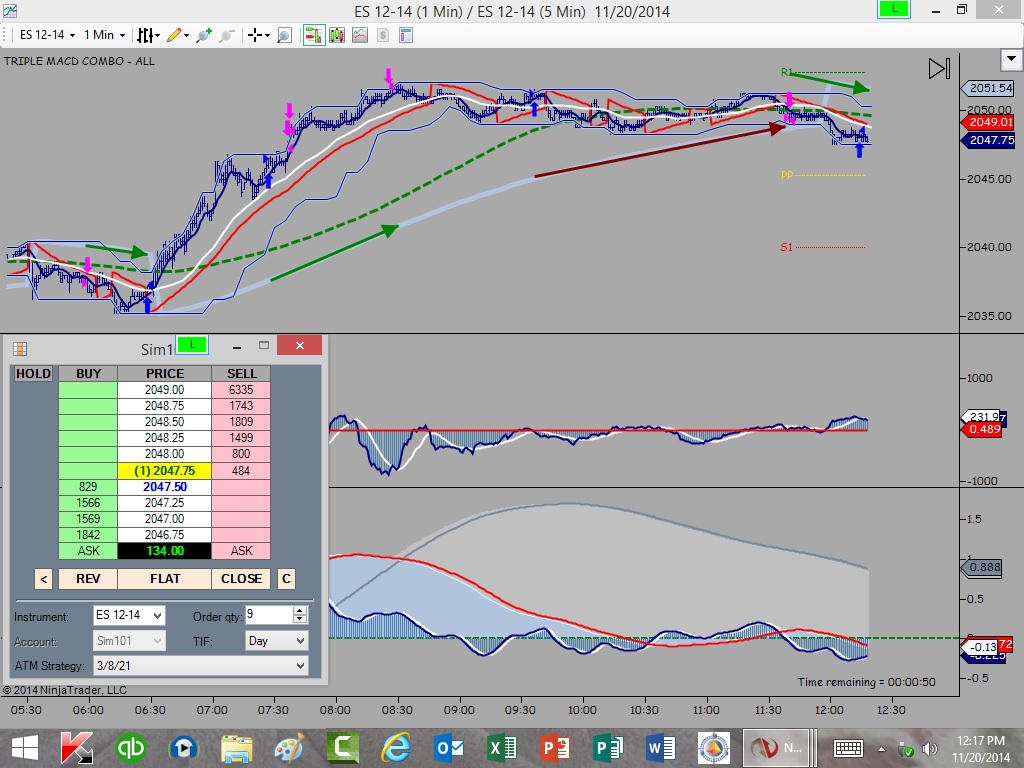This screenshot has height=768, width=1024.
Task: Open the TIF Day dropdown
Action: pyautogui.click(x=276, y=641)
